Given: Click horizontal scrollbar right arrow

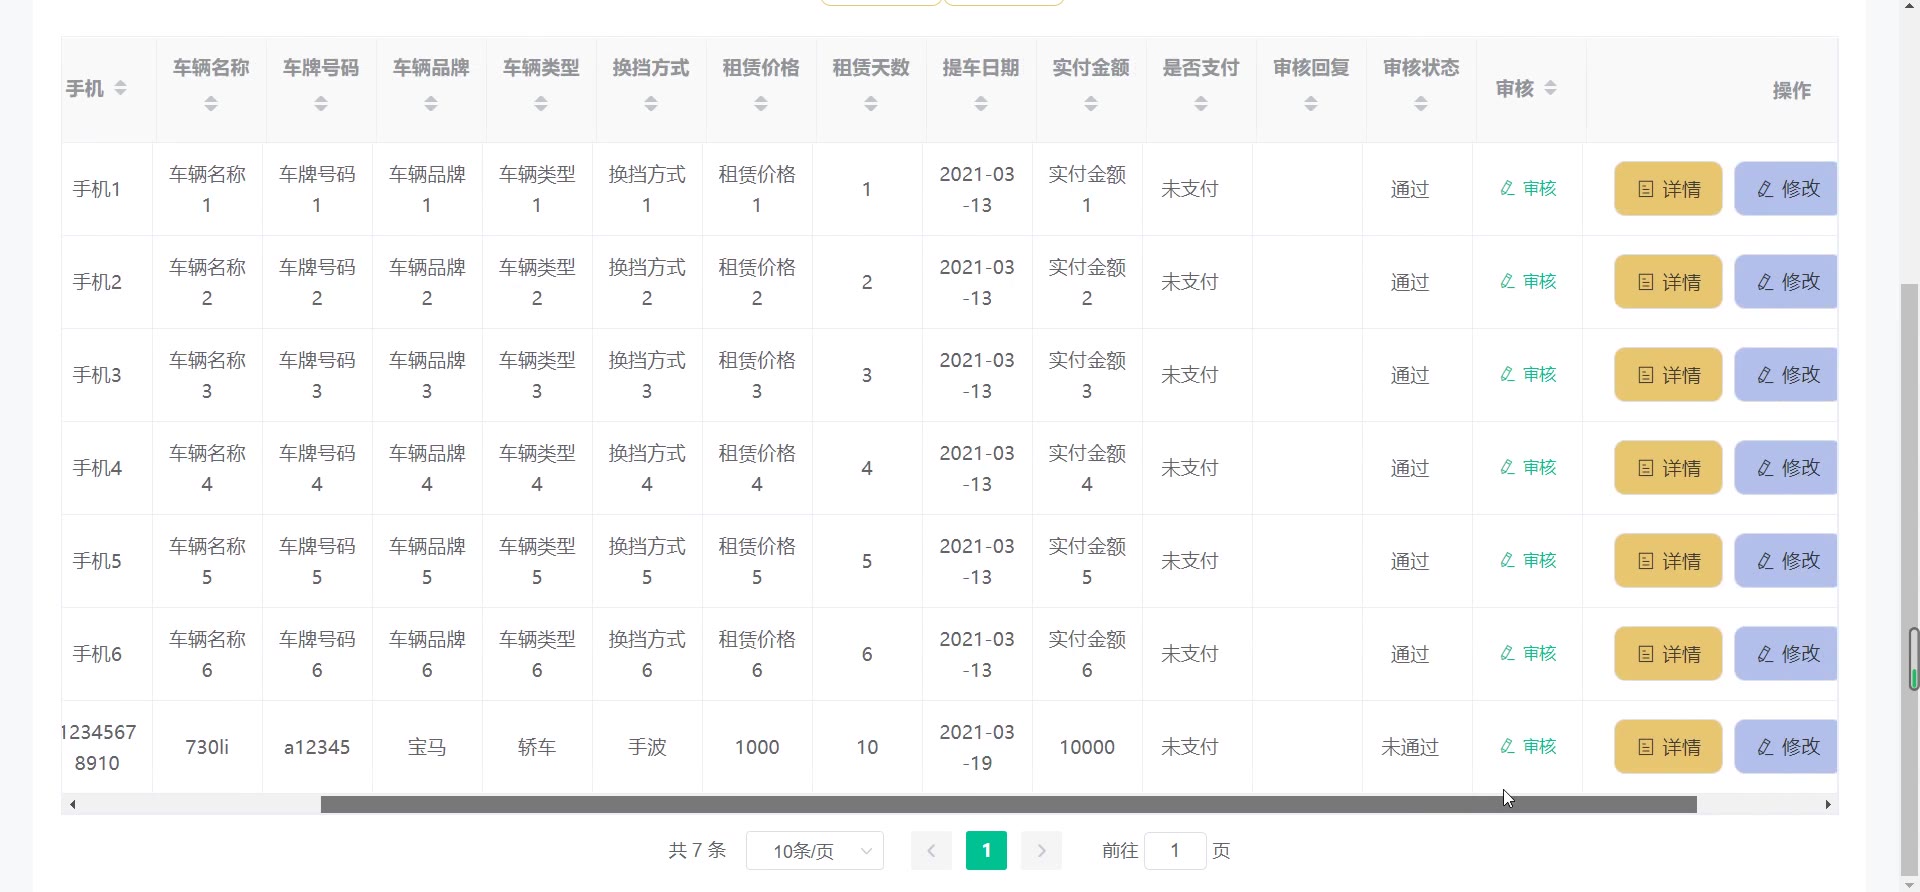Looking at the screenshot, I should 1828,804.
